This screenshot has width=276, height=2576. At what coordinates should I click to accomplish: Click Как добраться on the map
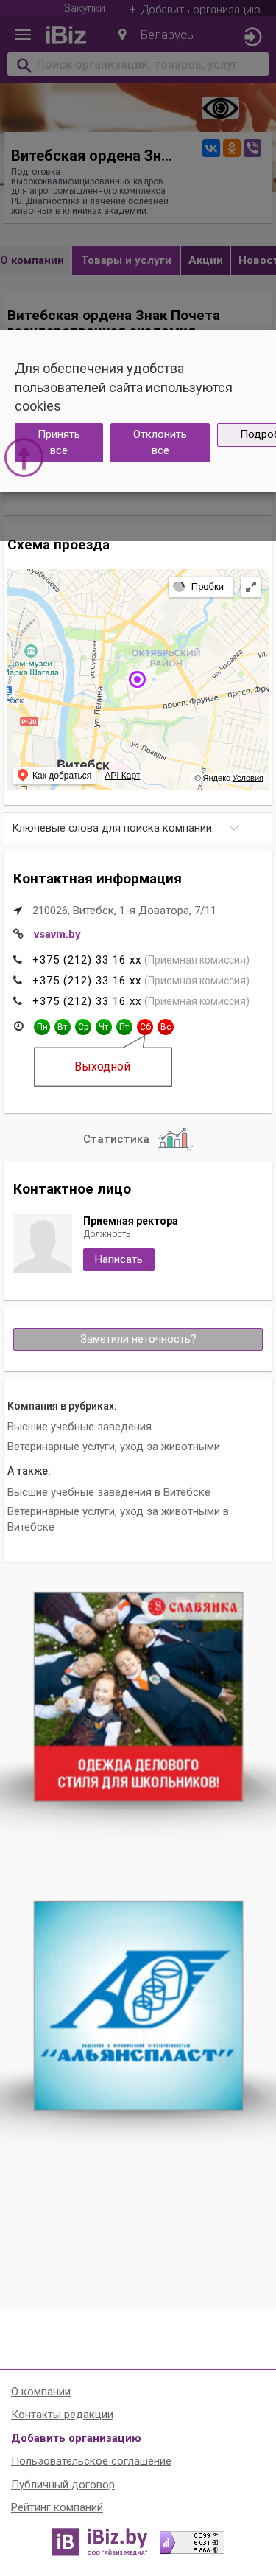[55, 775]
